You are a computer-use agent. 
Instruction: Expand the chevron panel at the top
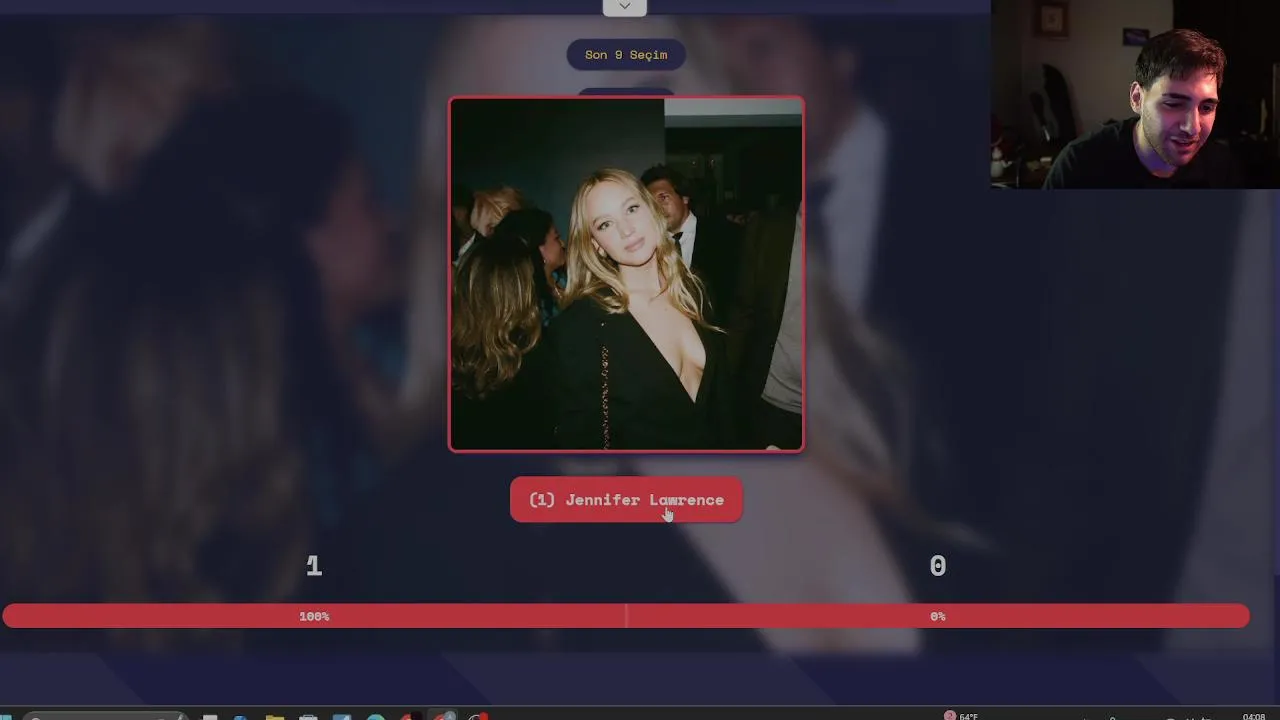point(624,7)
